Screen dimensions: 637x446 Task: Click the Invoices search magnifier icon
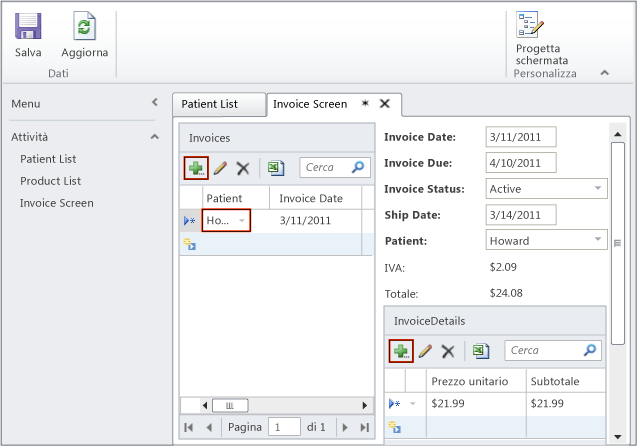click(x=358, y=167)
